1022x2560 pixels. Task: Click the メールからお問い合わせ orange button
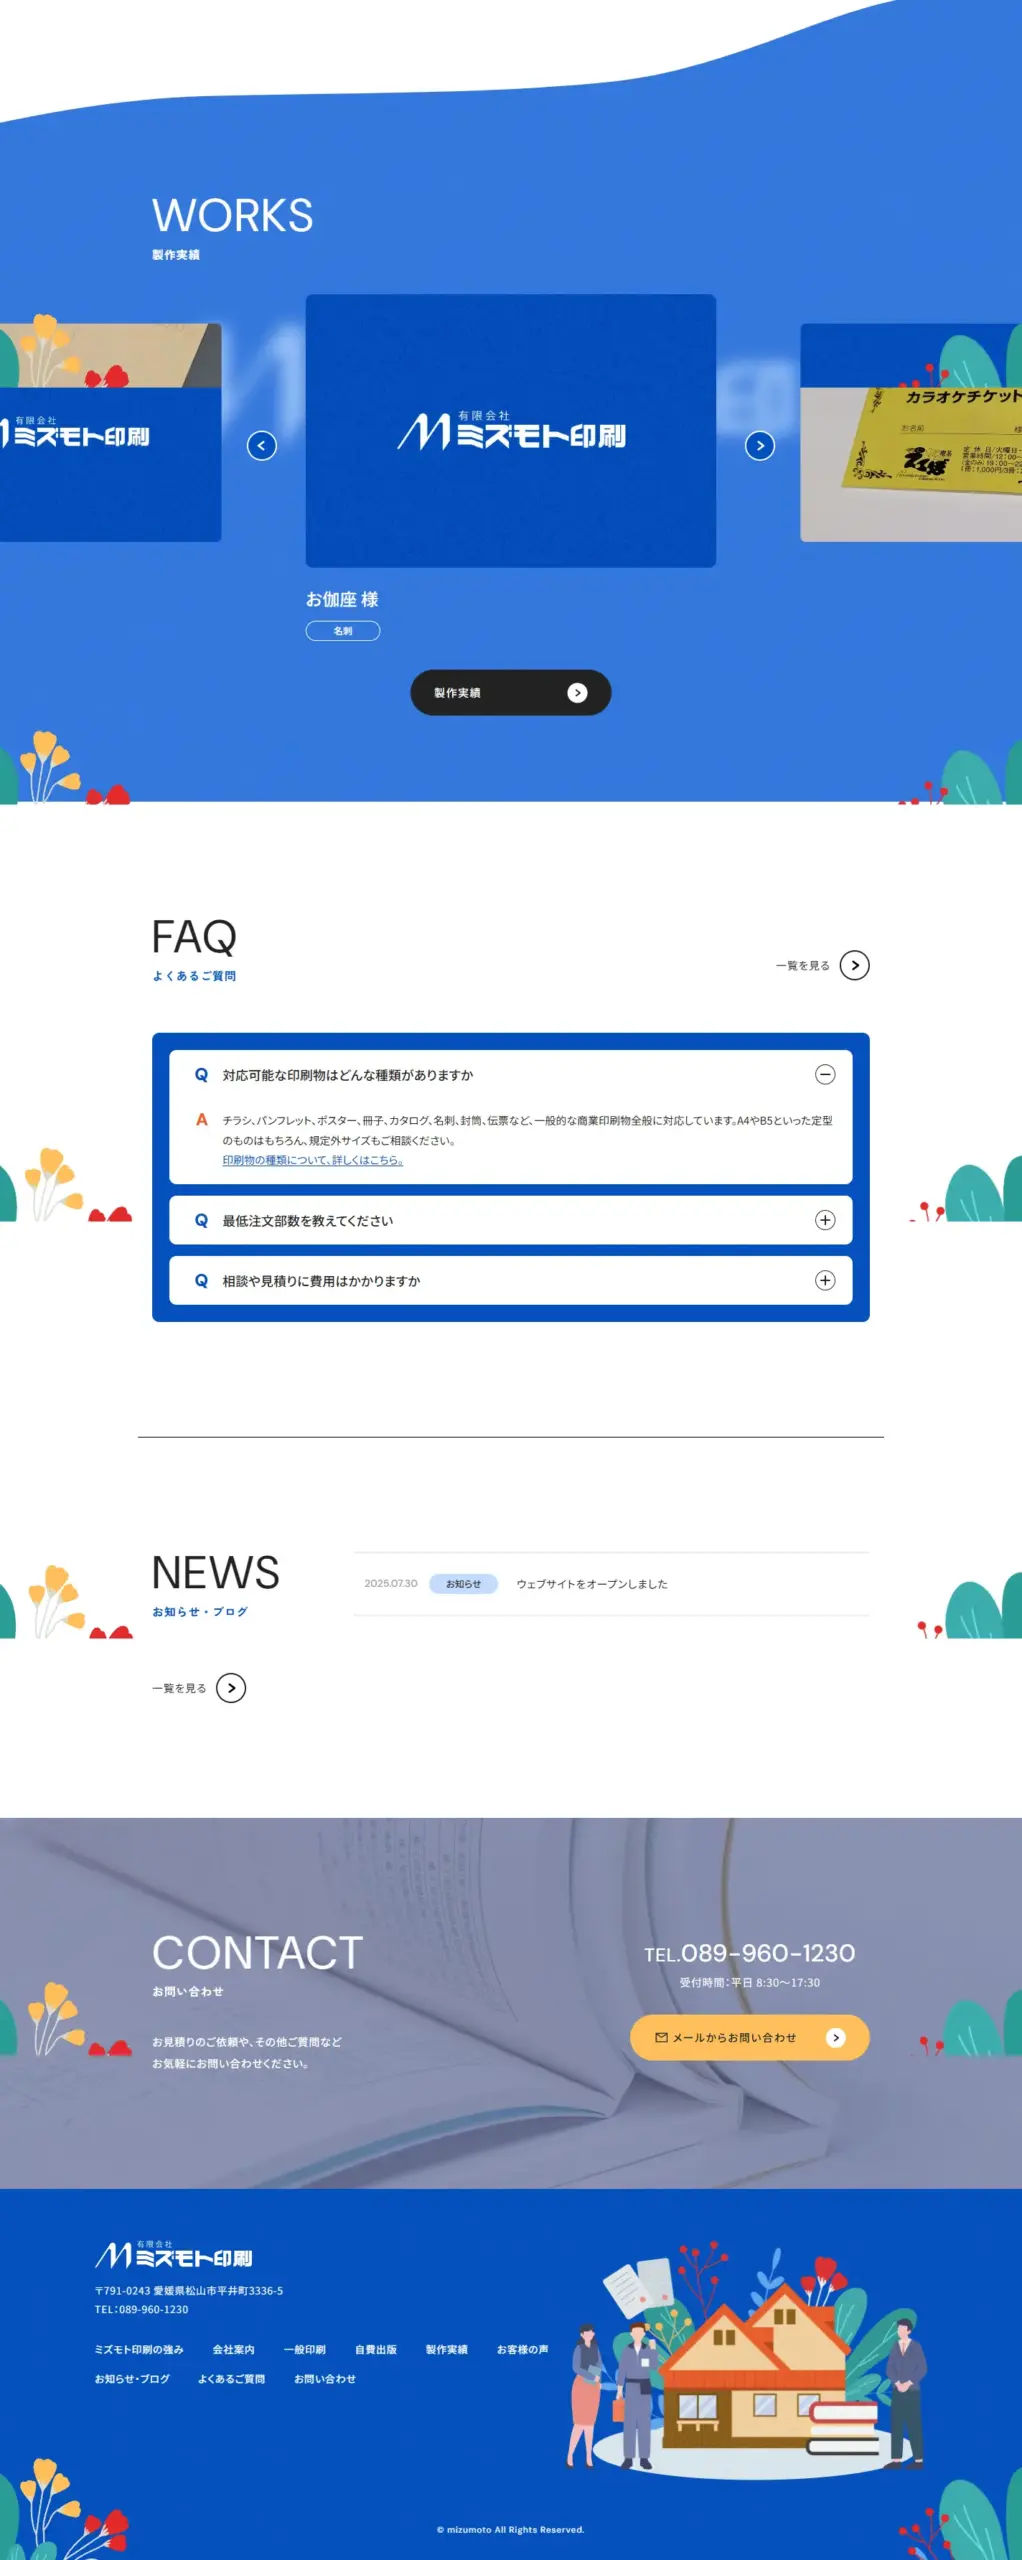pyautogui.click(x=749, y=2037)
